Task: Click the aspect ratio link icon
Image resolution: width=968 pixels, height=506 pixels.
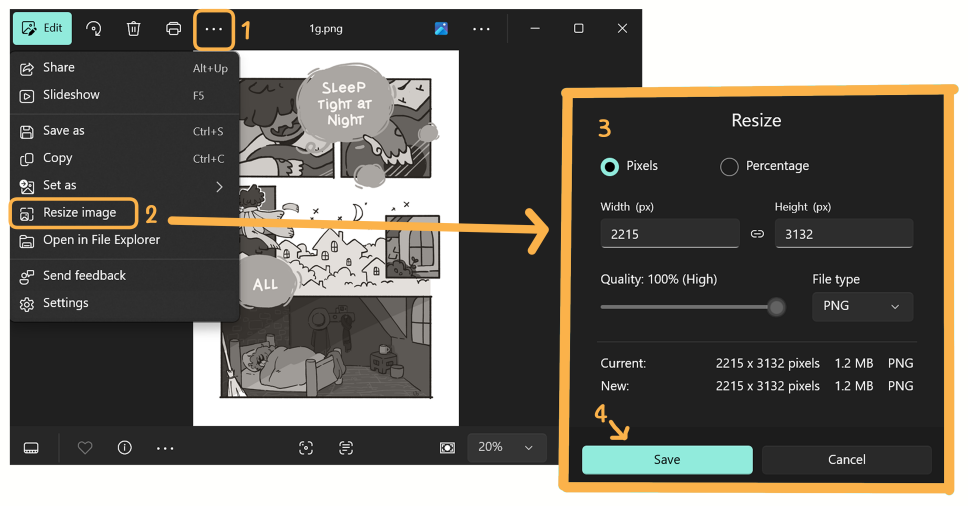Action: pos(757,234)
